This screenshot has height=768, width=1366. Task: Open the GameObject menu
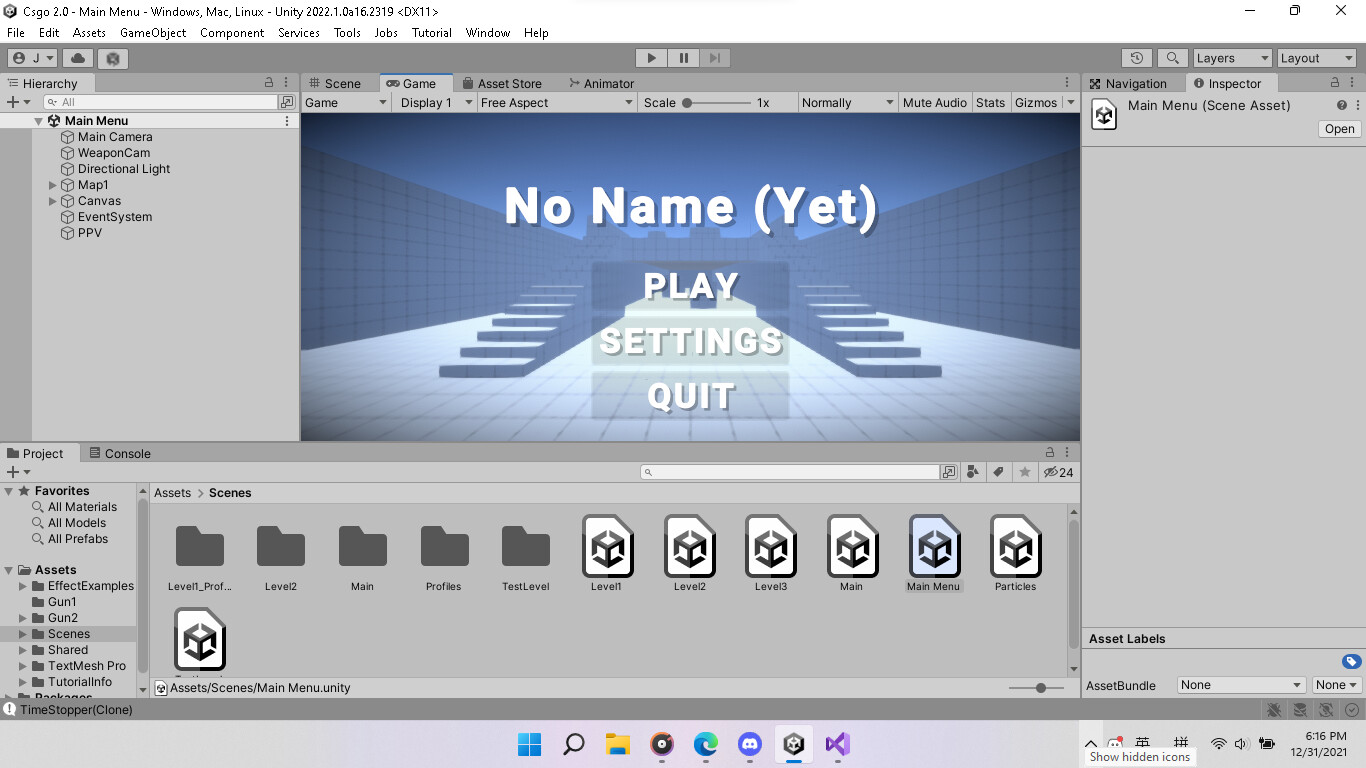(153, 32)
